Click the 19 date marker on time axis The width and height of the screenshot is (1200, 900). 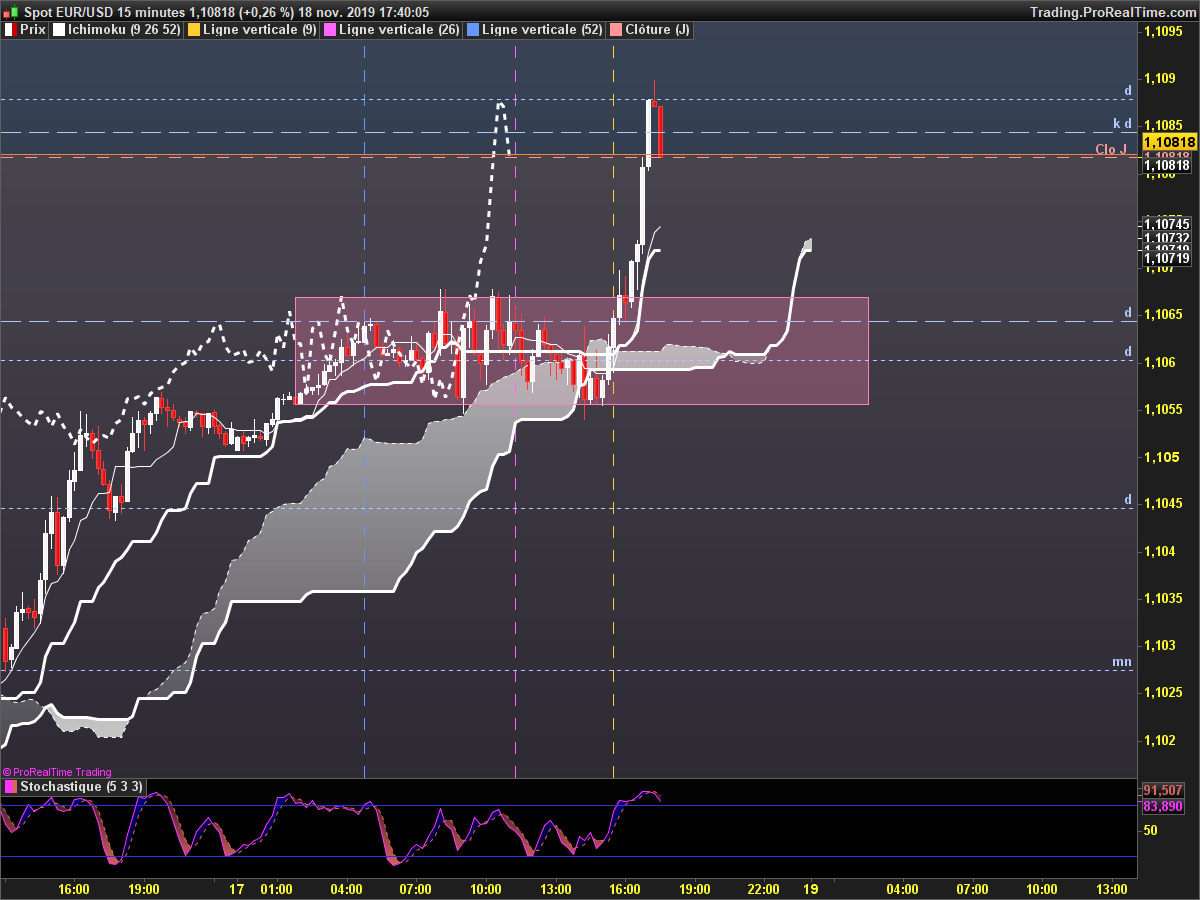811,888
